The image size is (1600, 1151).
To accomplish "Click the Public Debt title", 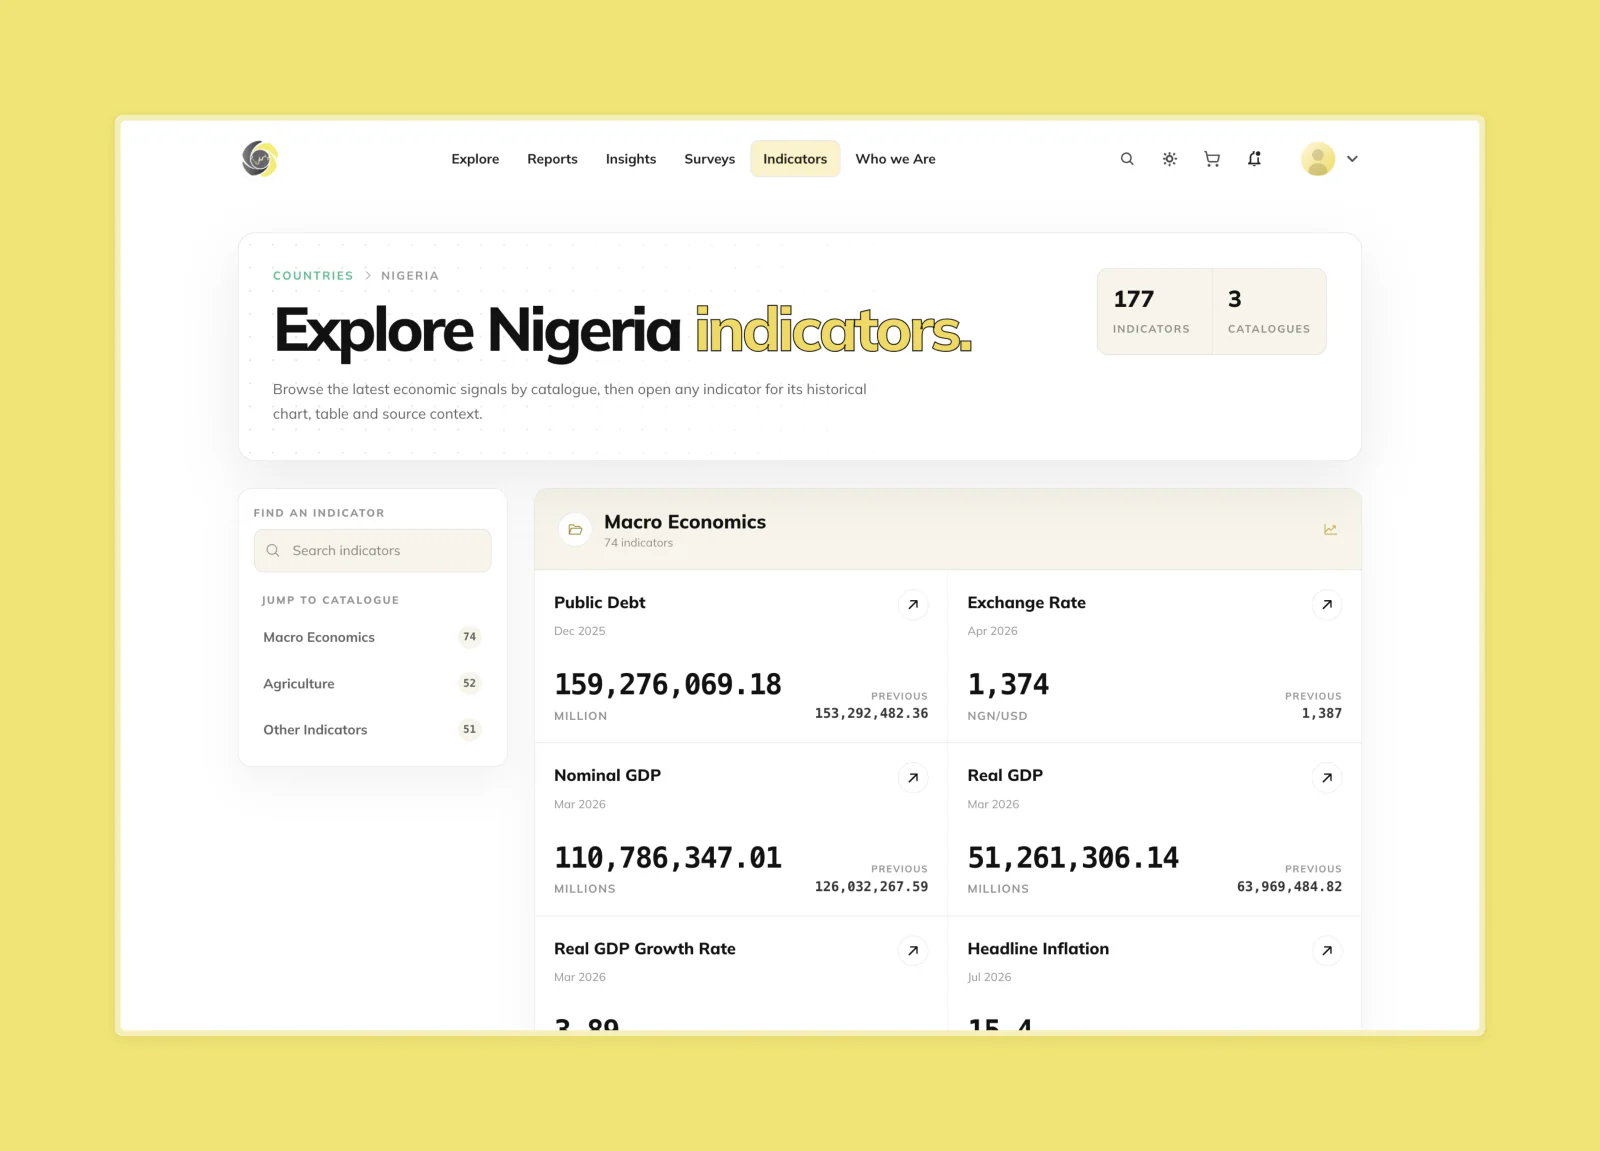I will coord(600,603).
